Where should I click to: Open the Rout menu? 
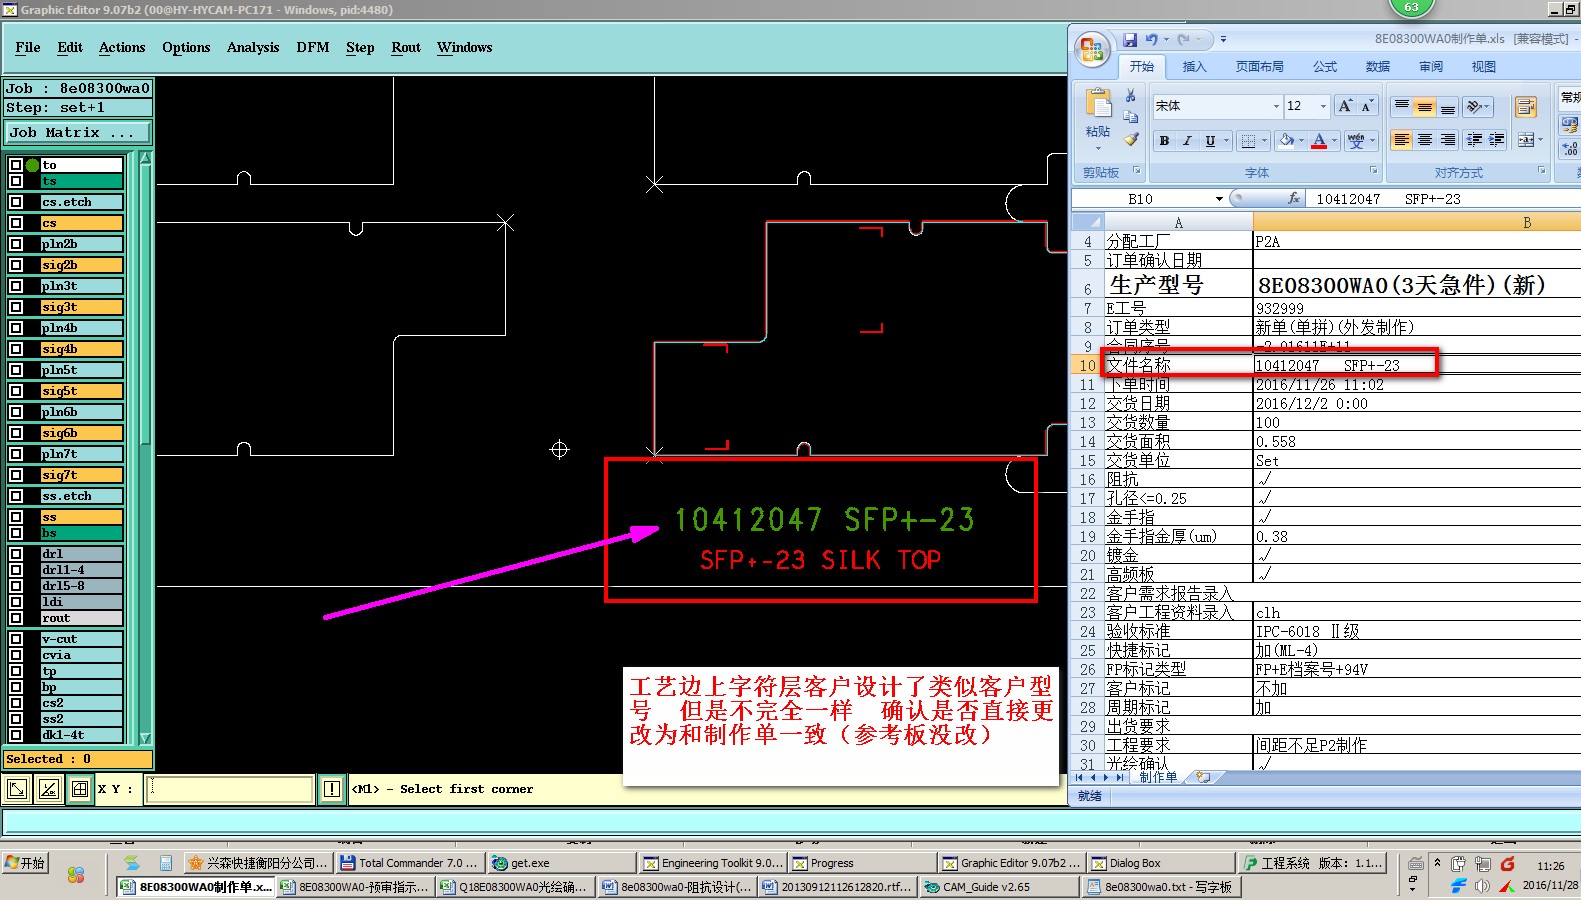(x=406, y=47)
